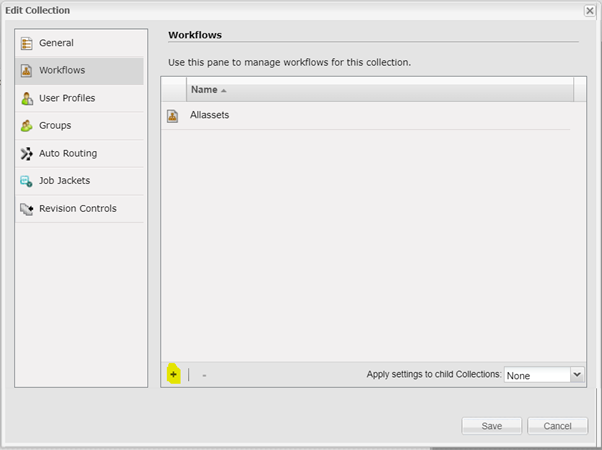Close the Edit Collection dialog

coord(589,11)
